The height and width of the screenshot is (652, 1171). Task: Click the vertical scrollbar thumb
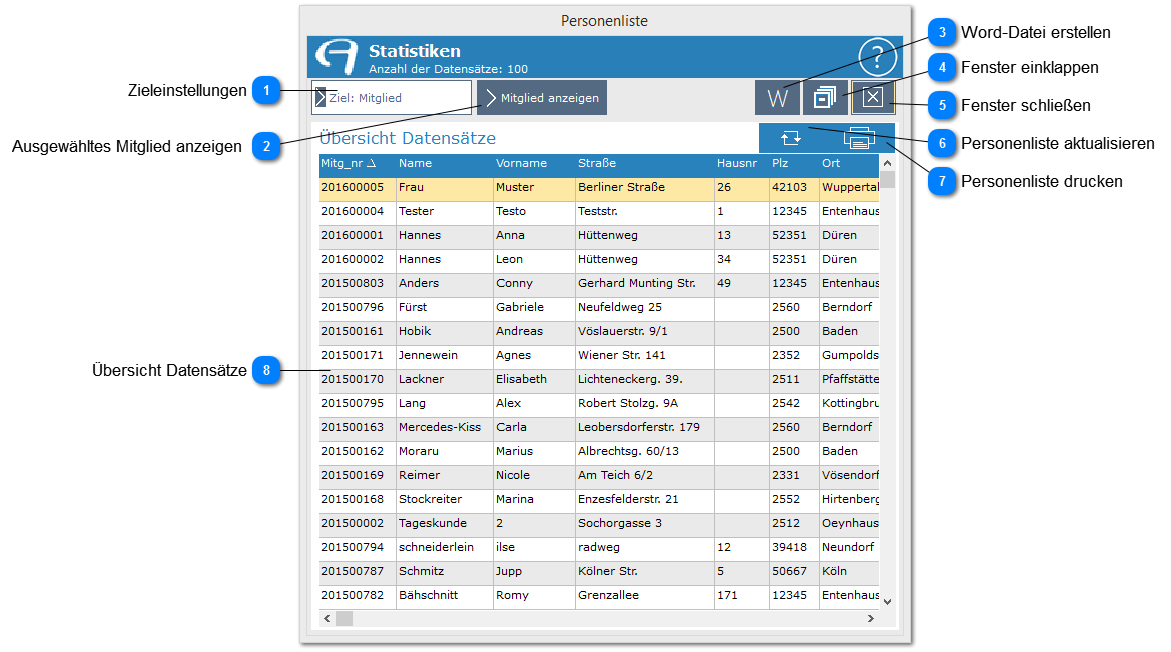887,180
